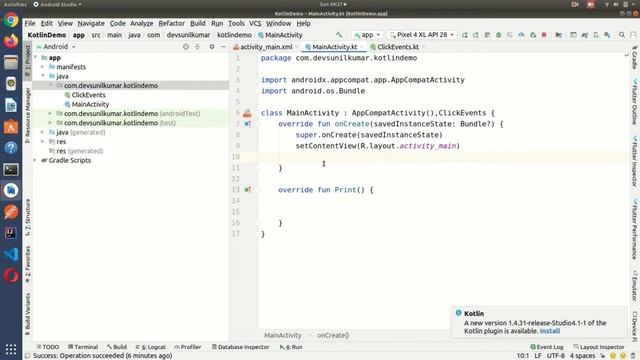Expand the Gradle Scripts node
The image size is (640, 360).
(x=36, y=160)
